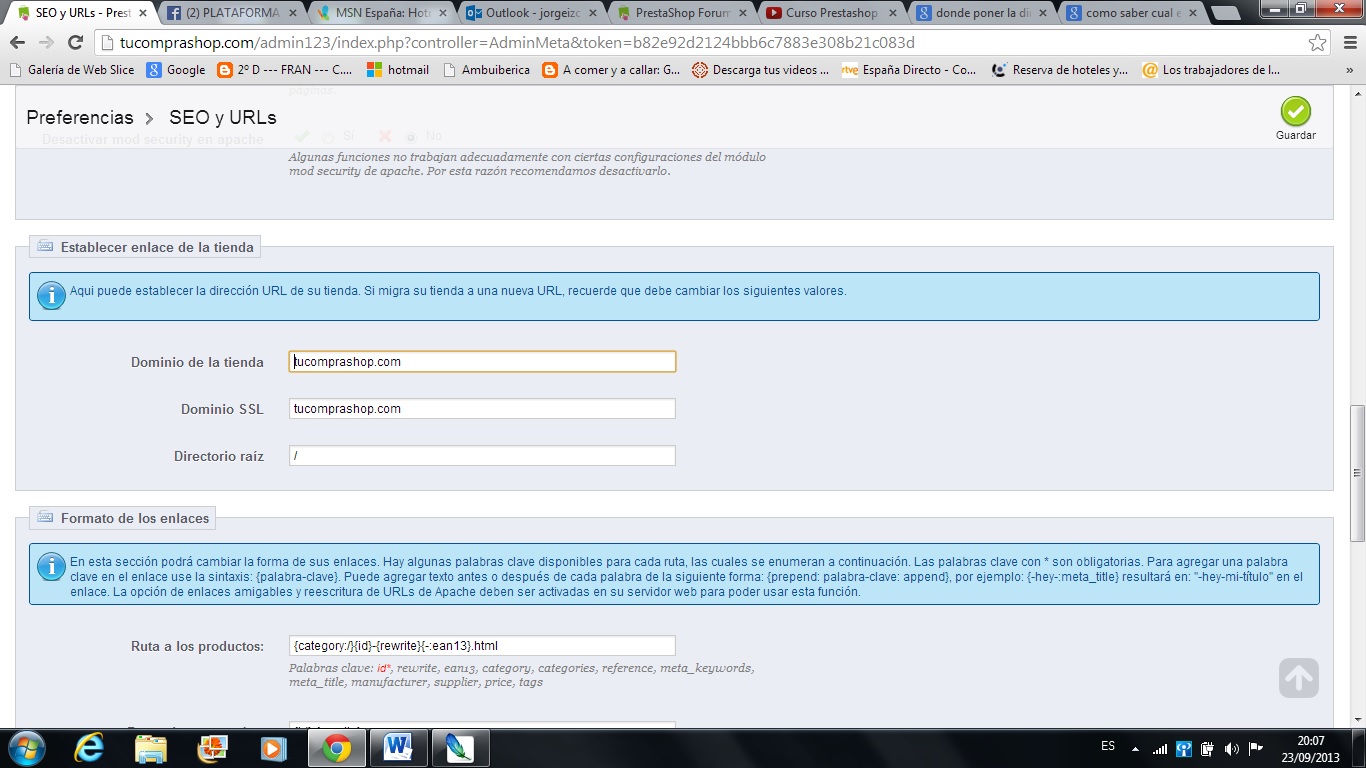Switch to the 'Curso Prestashop' YouTube tab
1366x768 pixels.
click(829, 13)
